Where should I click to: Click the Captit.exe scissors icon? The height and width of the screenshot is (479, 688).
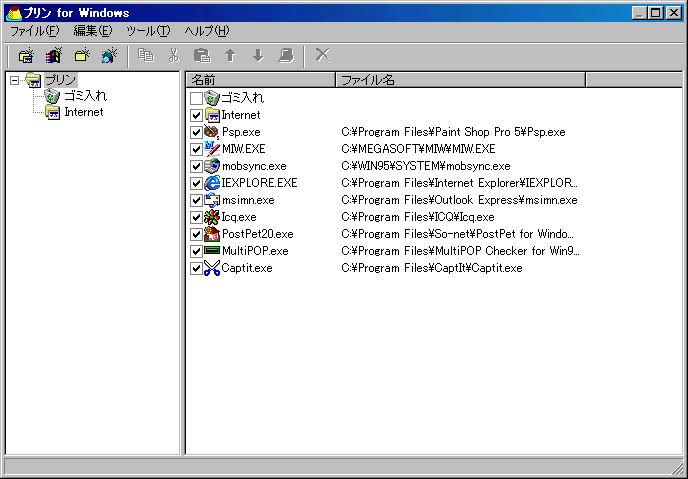pyautogui.click(x=212, y=268)
